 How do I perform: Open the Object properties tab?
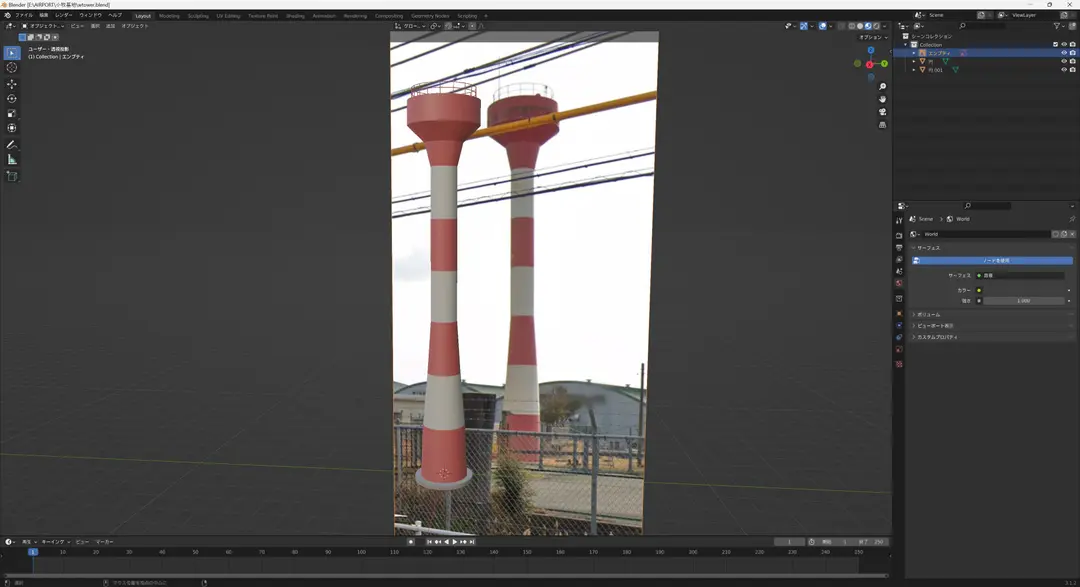(899, 313)
